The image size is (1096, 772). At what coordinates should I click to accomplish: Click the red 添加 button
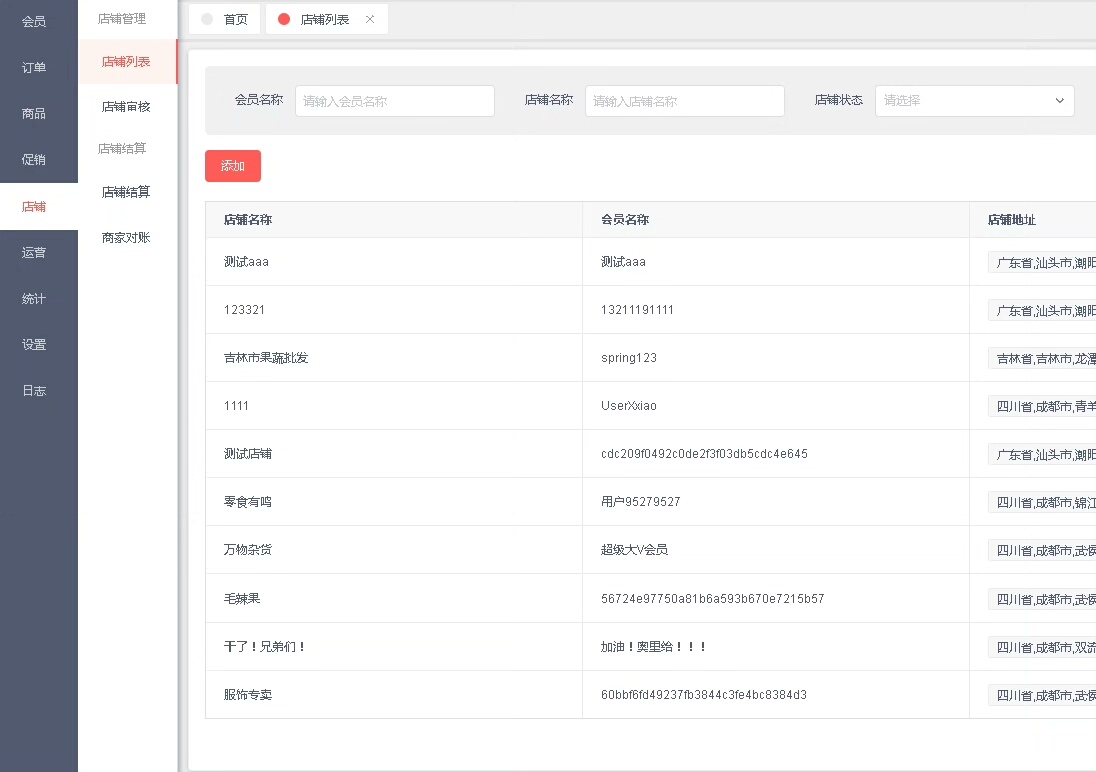click(232, 166)
